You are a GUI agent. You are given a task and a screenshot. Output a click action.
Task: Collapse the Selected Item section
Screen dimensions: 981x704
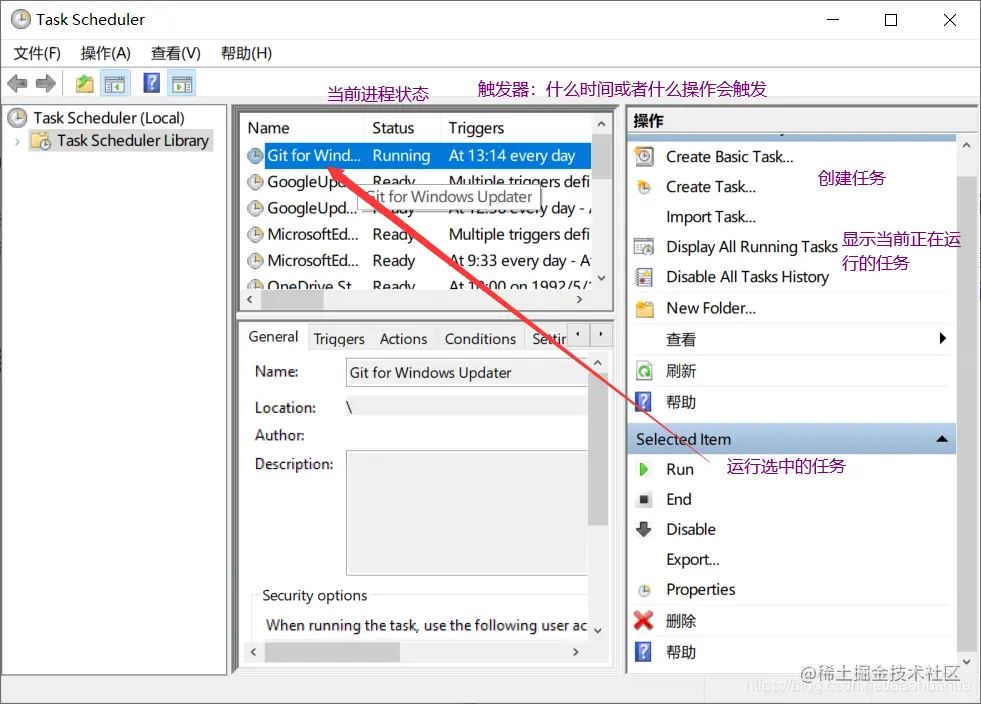pos(942,439)
